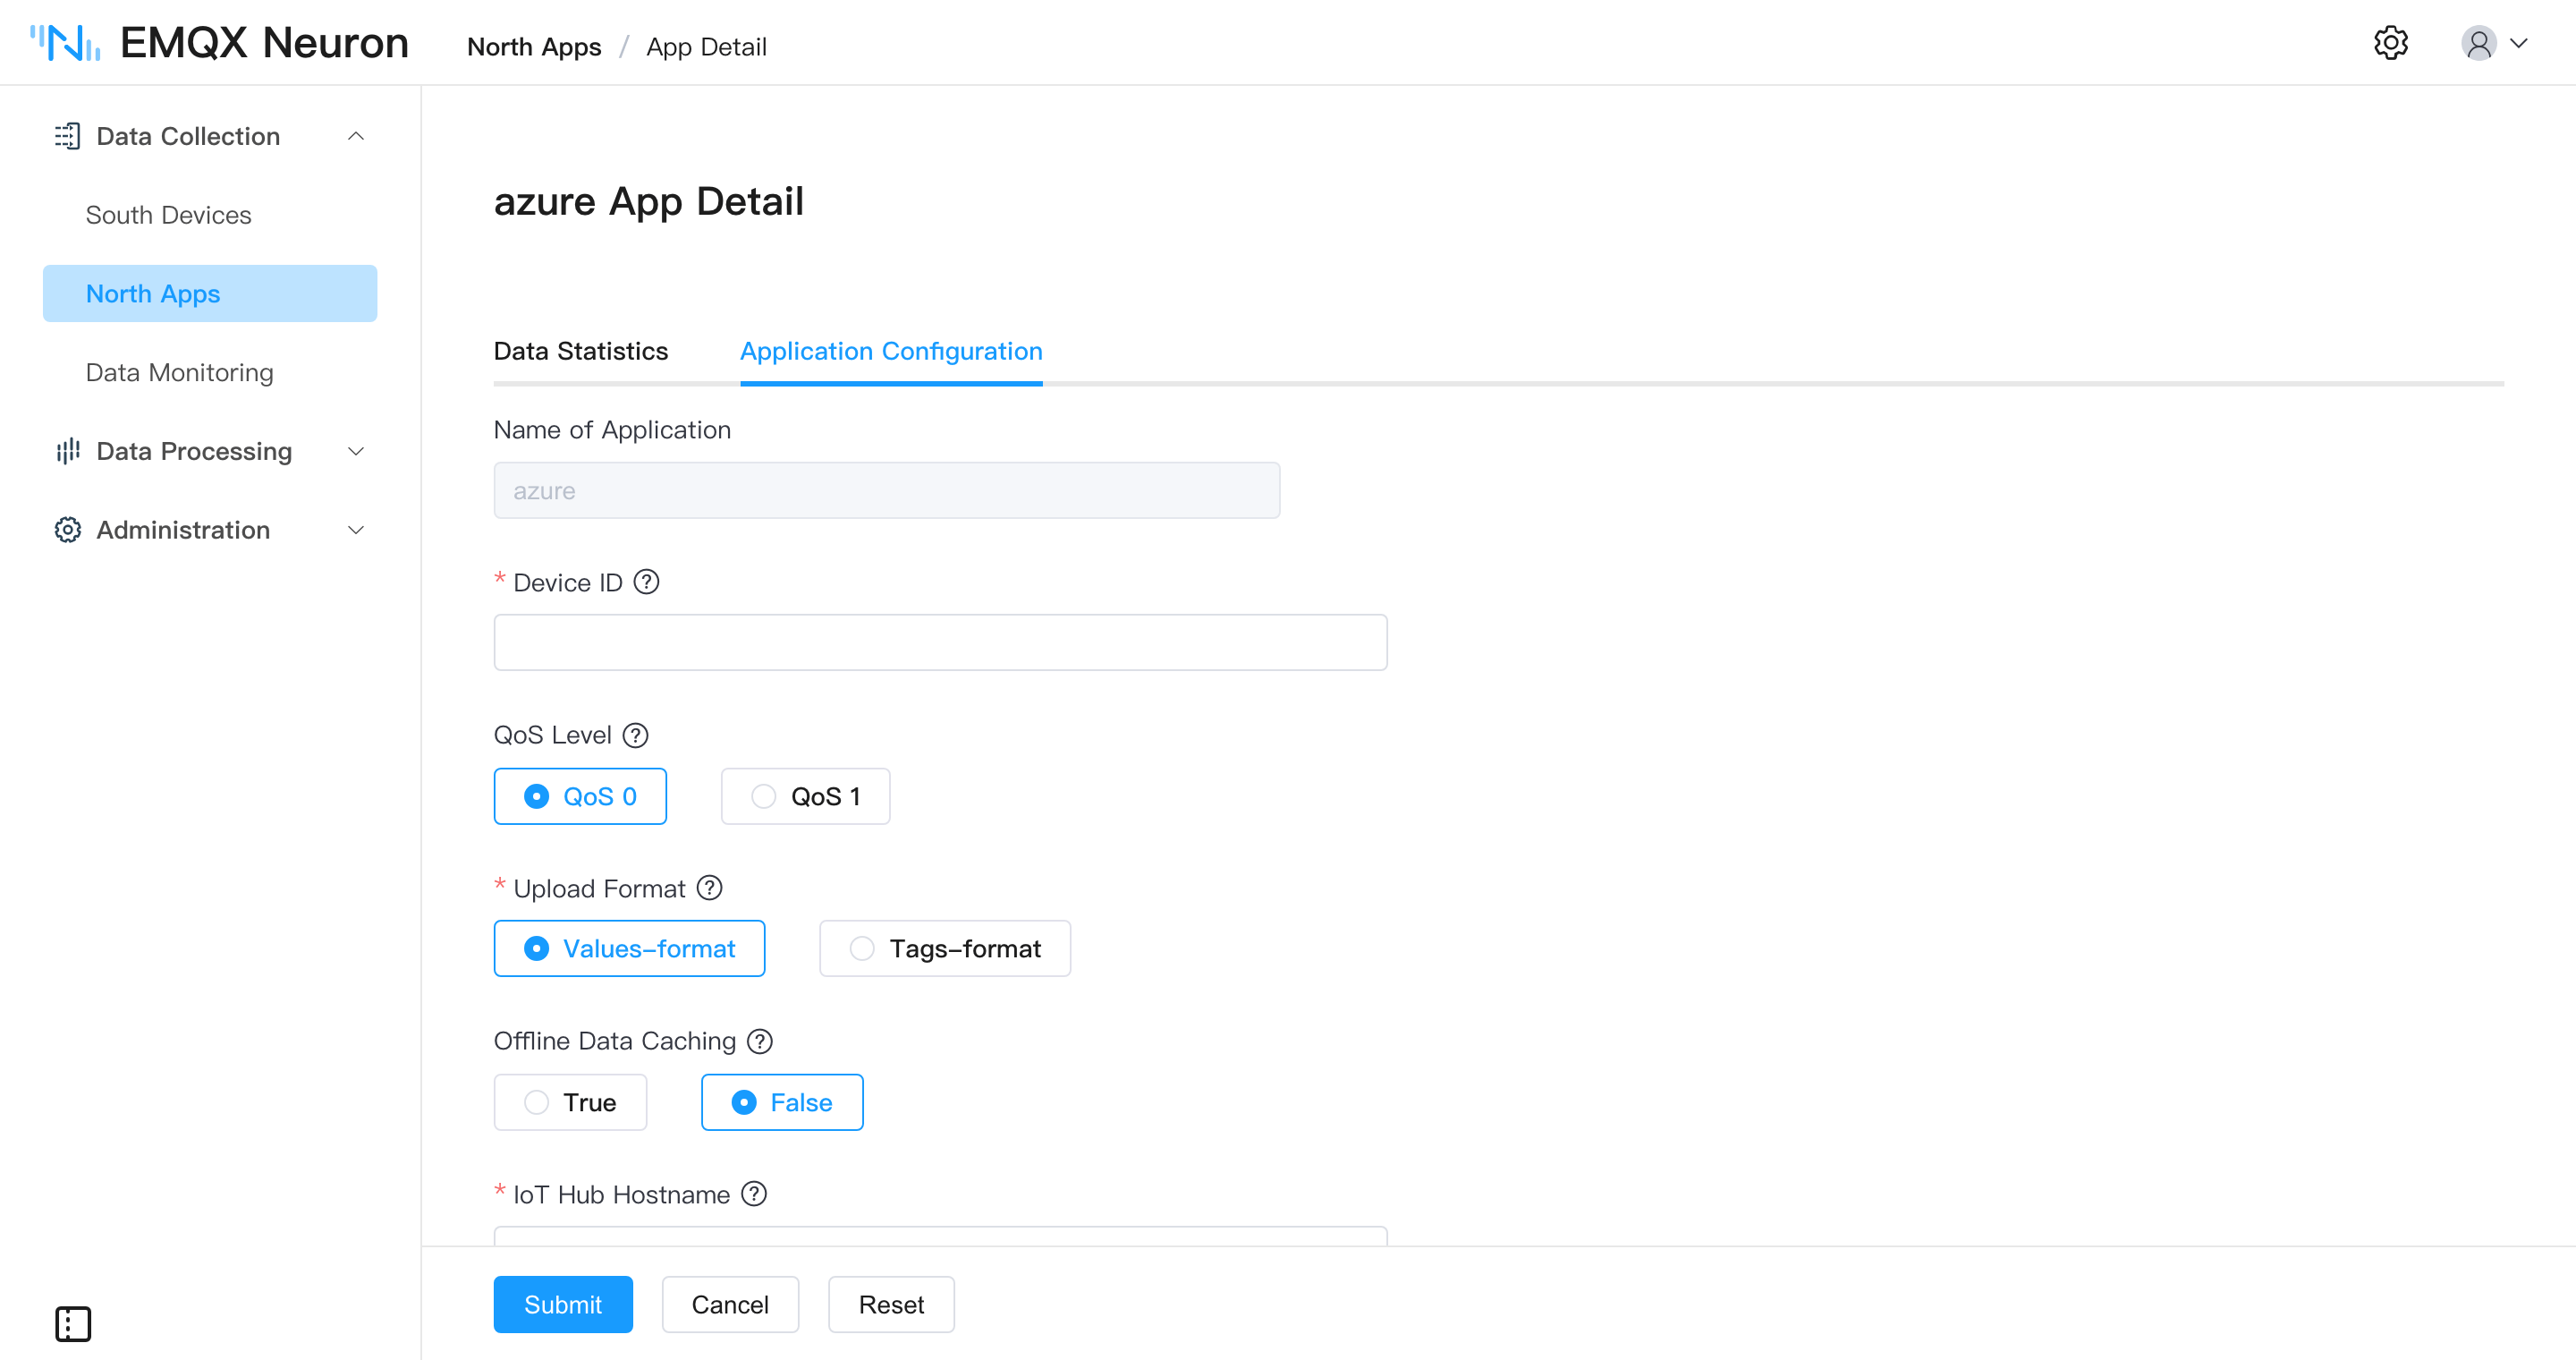This screenshot has width=2576, height=1360.
Task: Select QoS 0 radio option
Action: coord(580,796)
